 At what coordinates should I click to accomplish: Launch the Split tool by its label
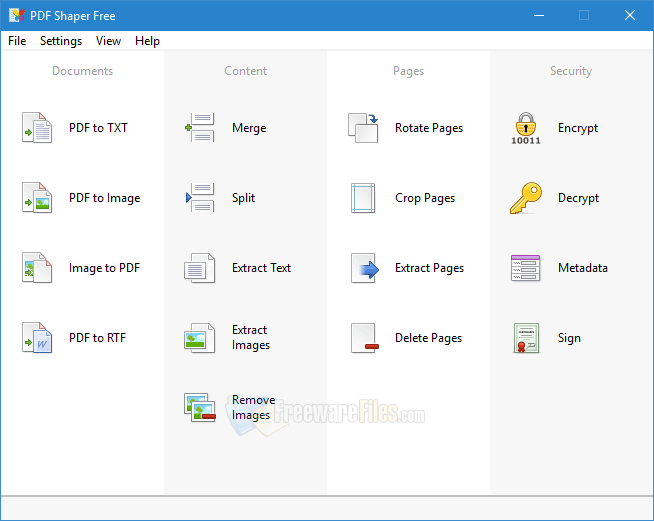coord(244,198)
